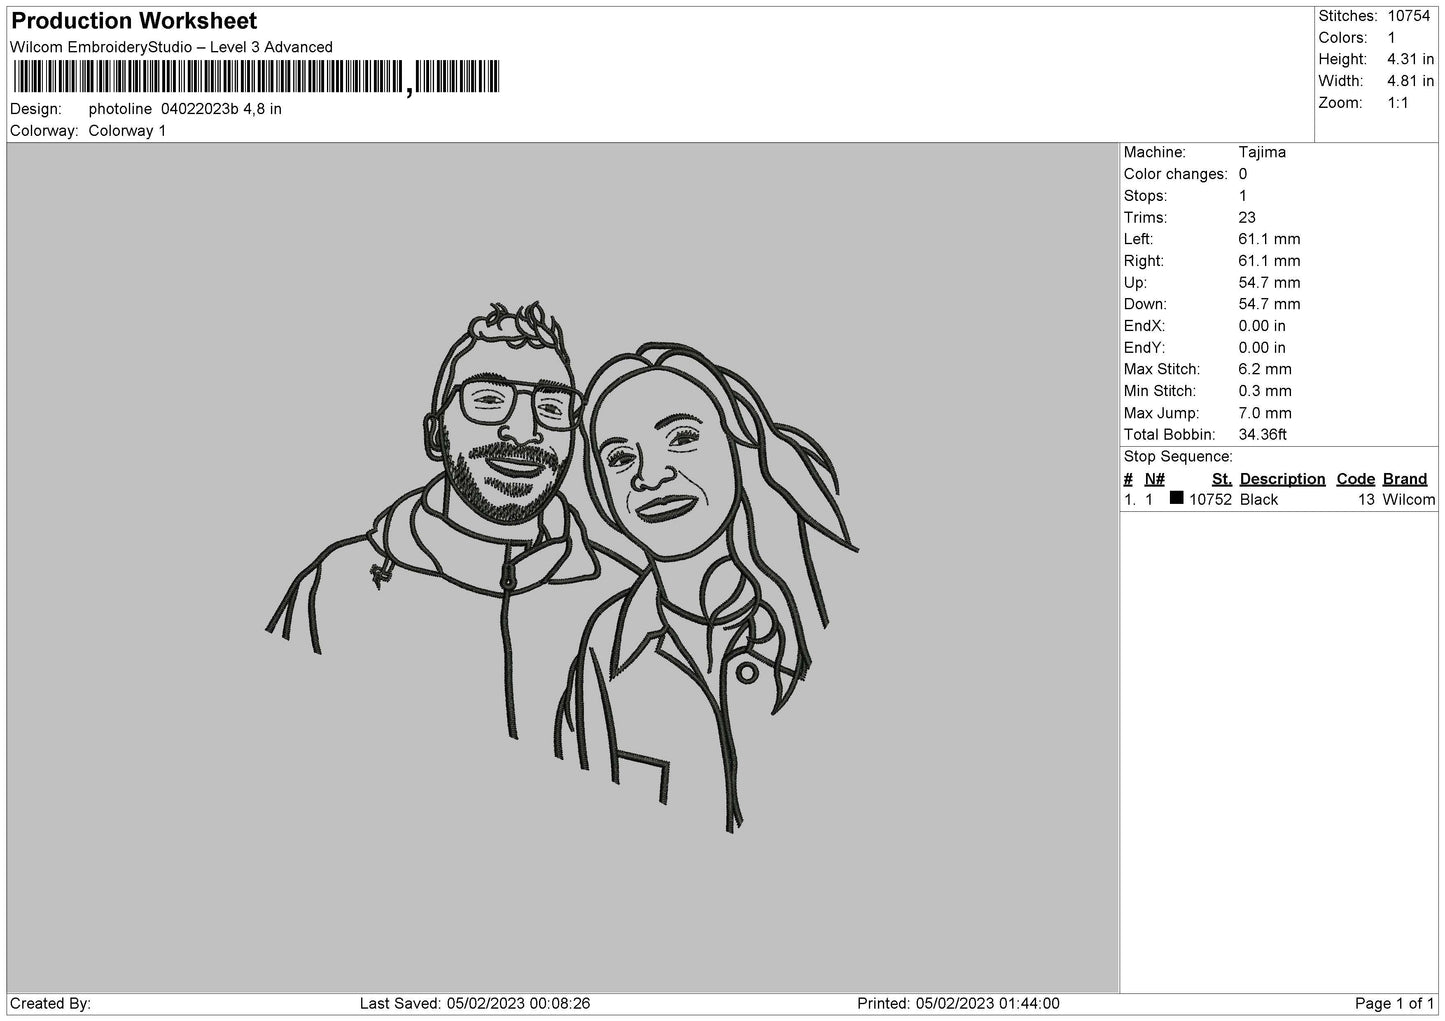This screenshot has height=1021, width=1445.
Task: Click the Wilcom EmbroideryStudio Level 3 Advanced text
Action: [x=171, y=47]
